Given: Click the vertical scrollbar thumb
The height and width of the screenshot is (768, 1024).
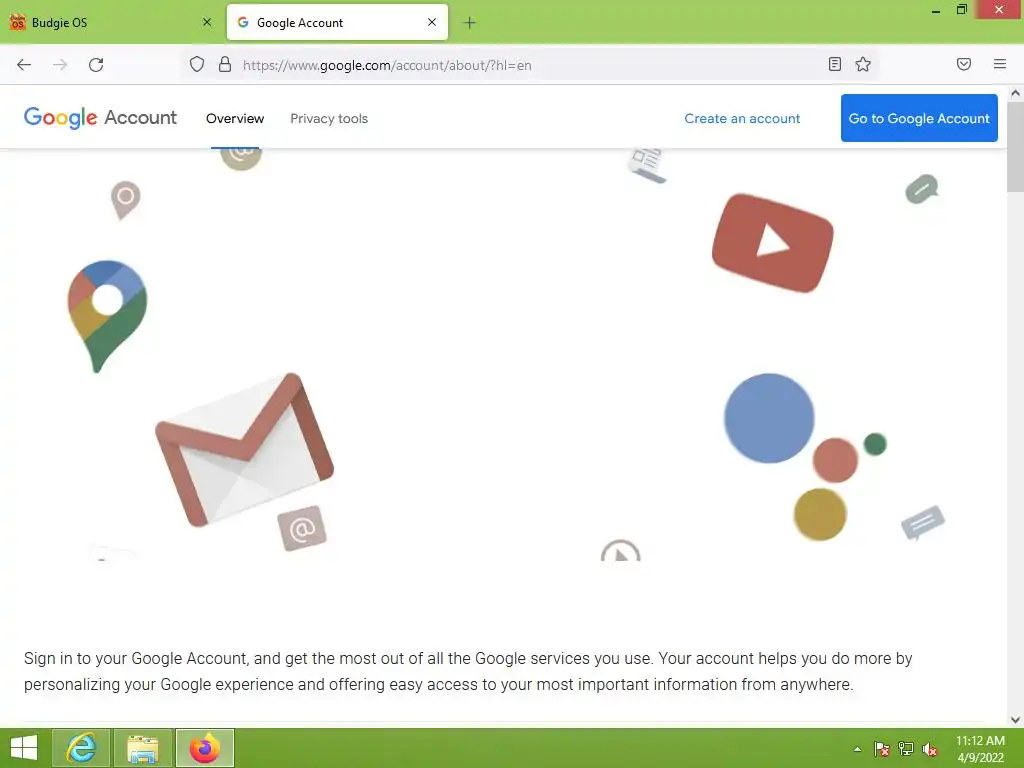Looking at the screenshot, I should coord(1016,147).
